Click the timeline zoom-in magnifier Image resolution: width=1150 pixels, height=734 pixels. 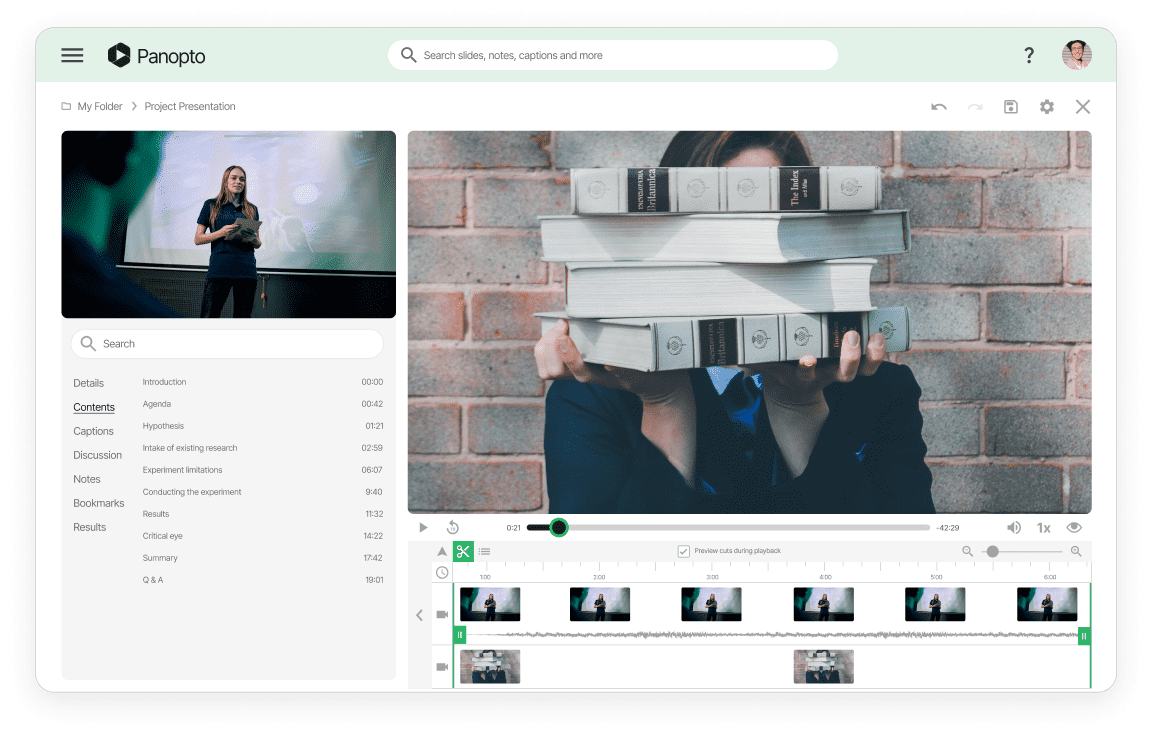coord(1076,551)
